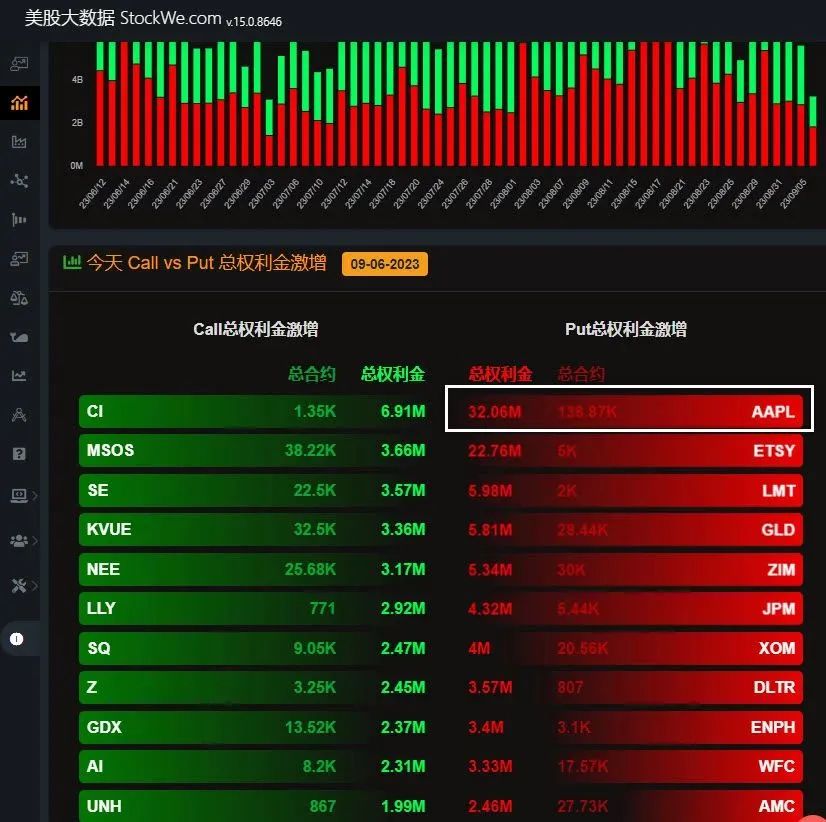
Task: Open the UNH call row
Action: point(255,806)
